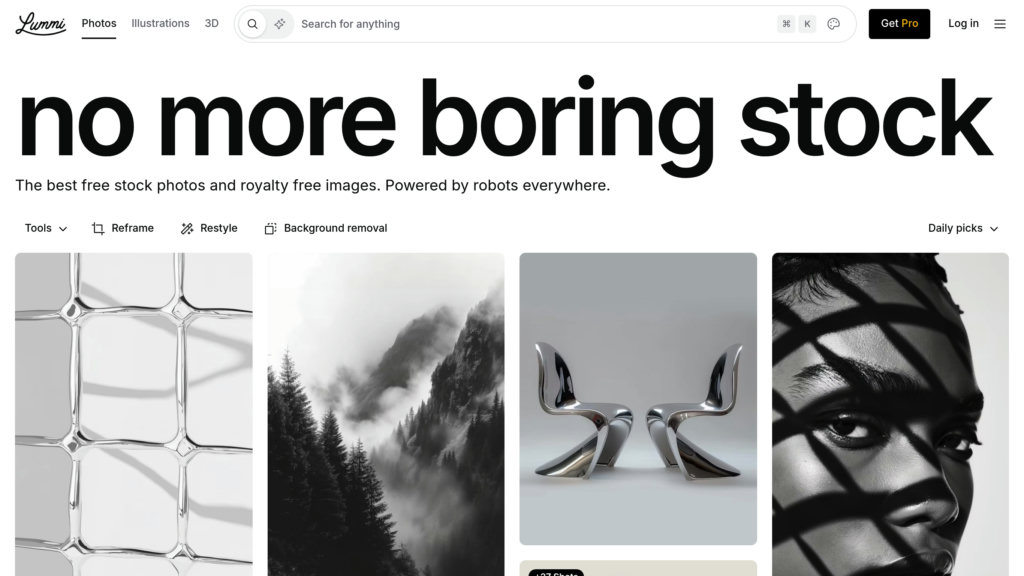Viewport: 1024px width, 576px height.
Task: Click the Lummi logo
Action: (40, 24)
